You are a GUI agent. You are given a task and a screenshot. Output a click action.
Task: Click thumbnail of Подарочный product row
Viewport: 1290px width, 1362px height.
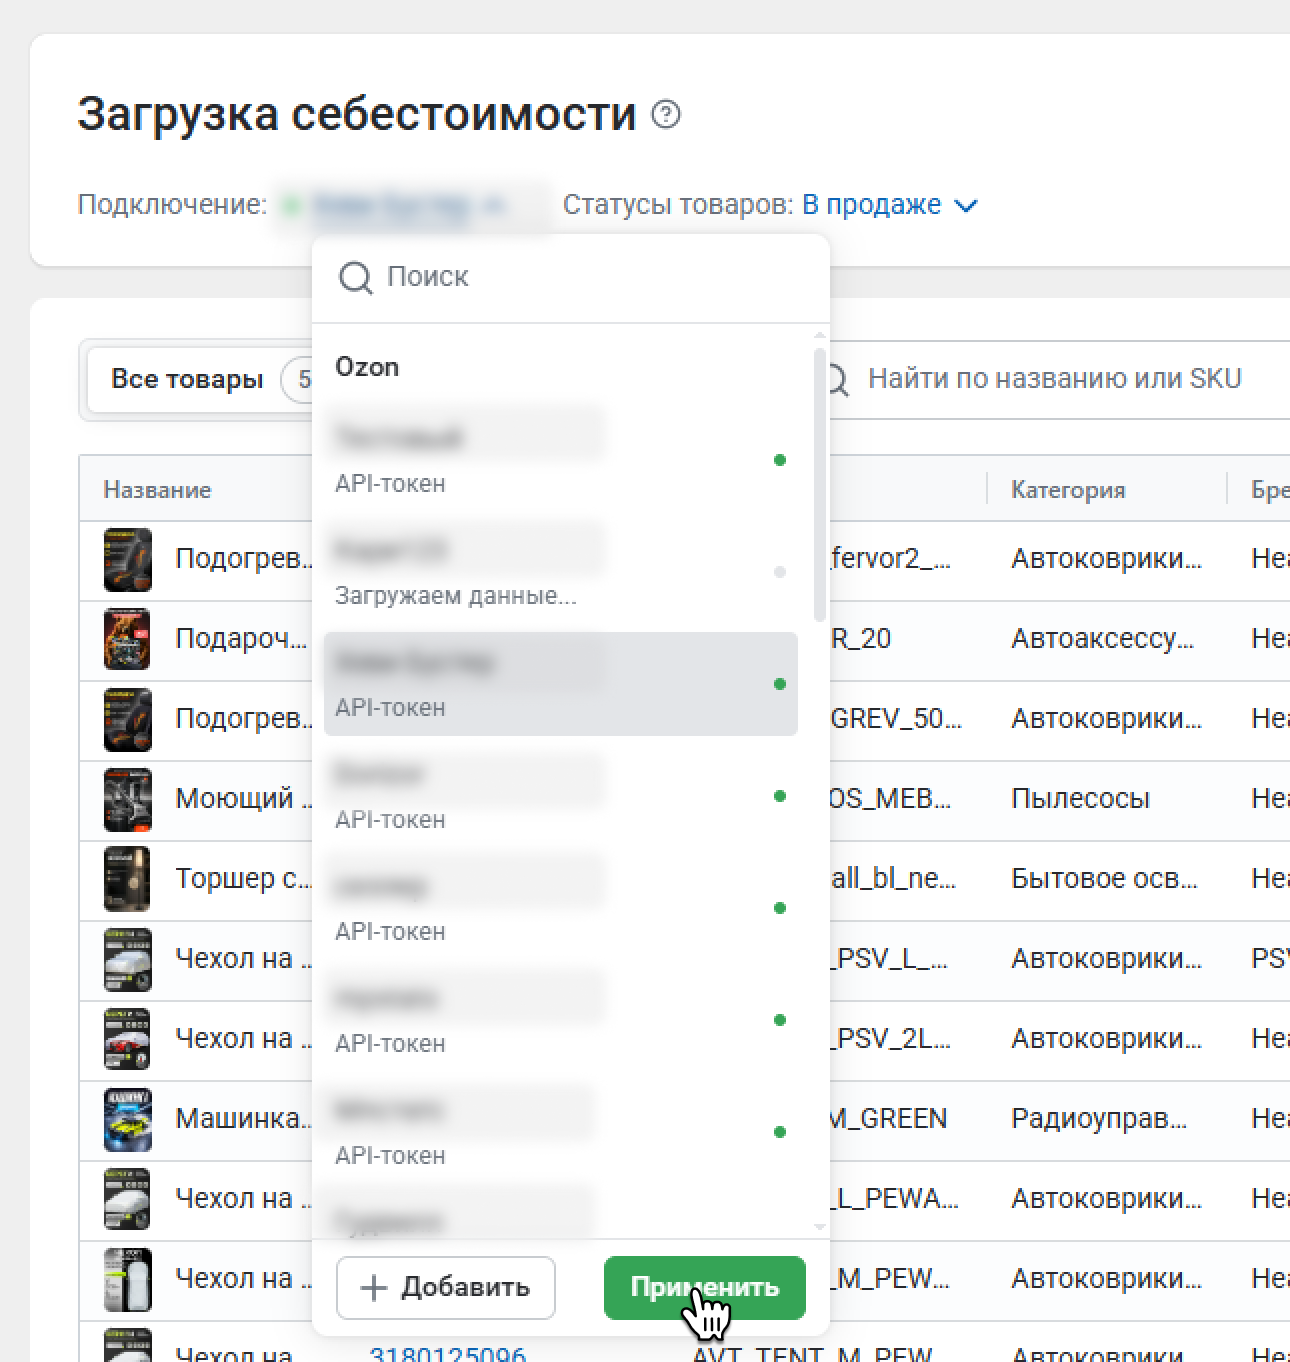coord(128,639)
